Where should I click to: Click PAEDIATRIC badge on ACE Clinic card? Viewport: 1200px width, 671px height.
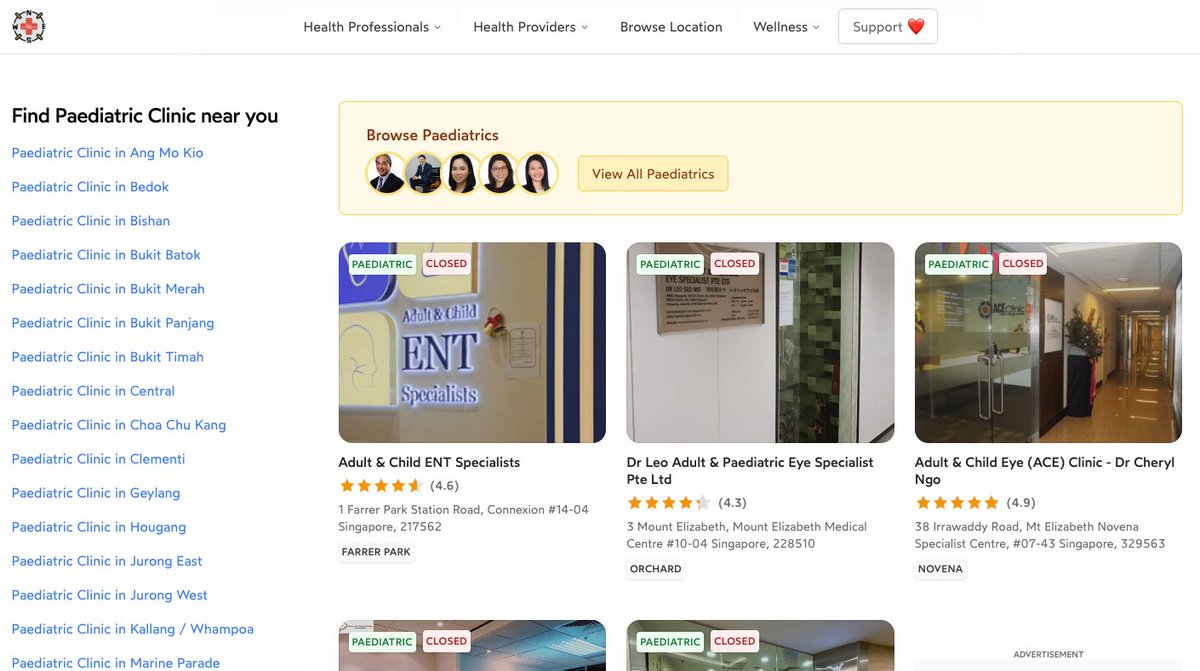[958, 264]
